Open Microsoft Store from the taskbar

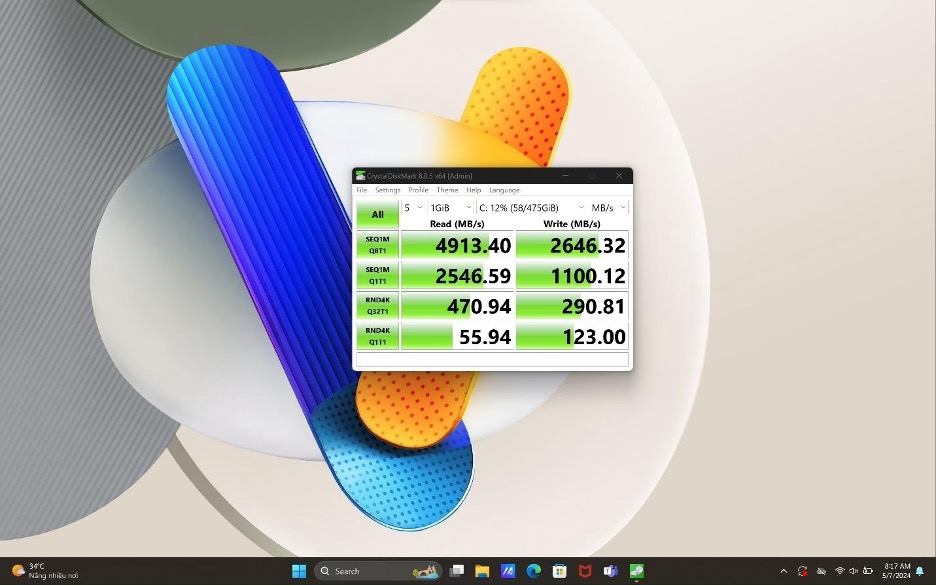(x=560, y=571)
